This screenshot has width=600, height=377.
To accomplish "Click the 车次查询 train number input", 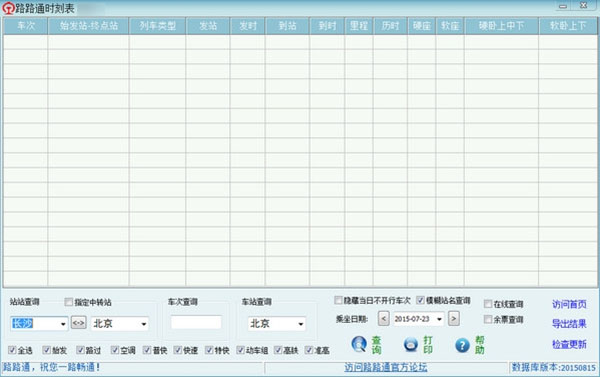I will click(x=196, y=322).
